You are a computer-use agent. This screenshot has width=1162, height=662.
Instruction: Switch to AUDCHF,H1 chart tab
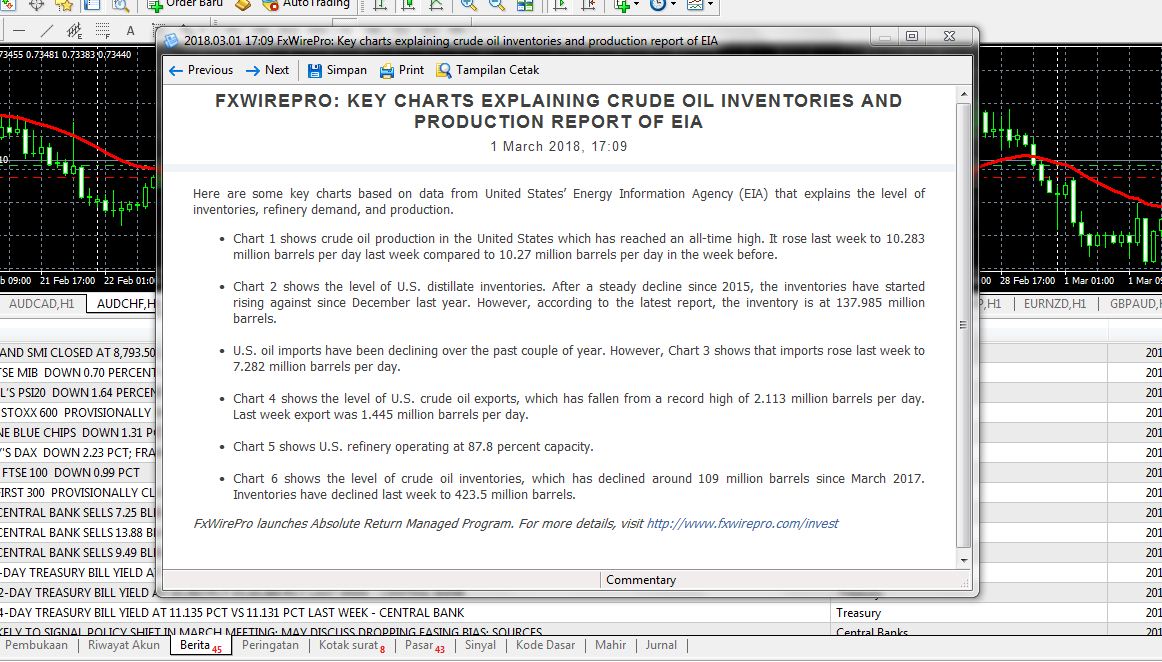123,304
